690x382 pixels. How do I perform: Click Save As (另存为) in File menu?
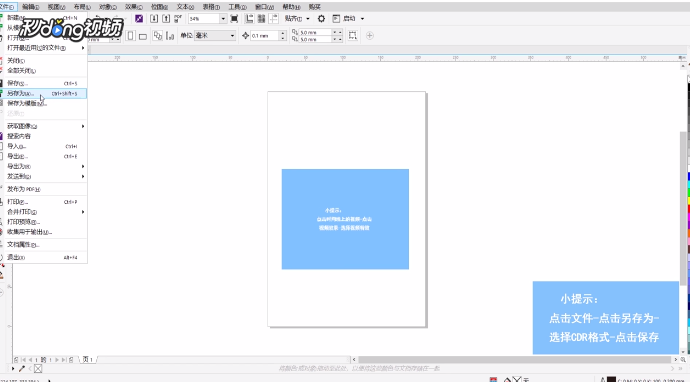coord(43,93)
